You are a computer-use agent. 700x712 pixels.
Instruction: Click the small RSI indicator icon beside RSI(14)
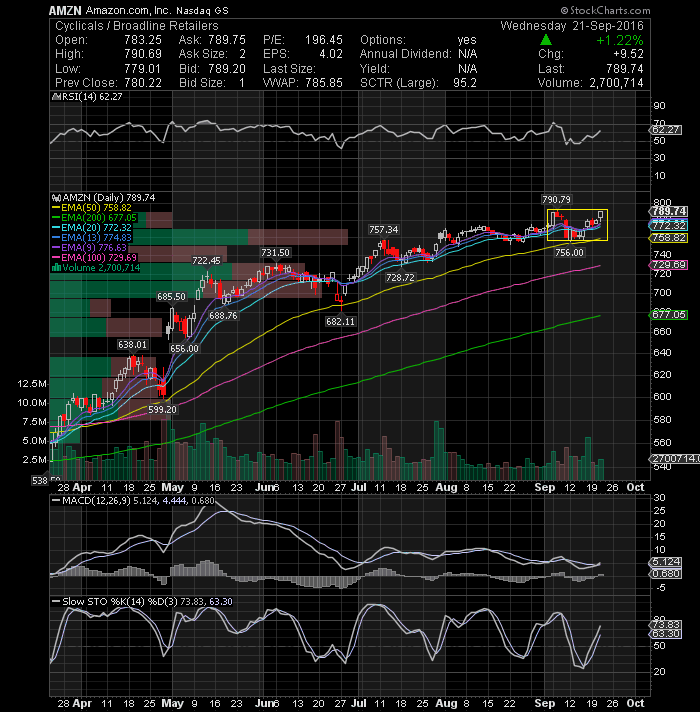(56, 97)
